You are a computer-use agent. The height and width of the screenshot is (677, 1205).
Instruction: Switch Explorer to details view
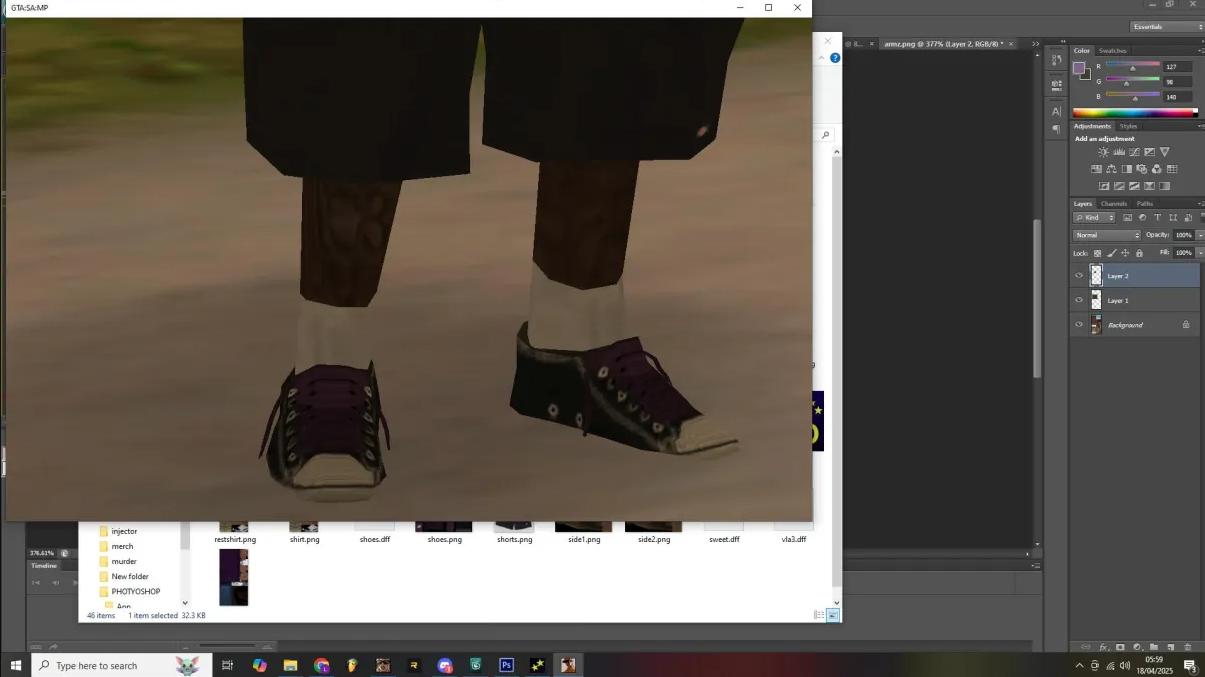819,615
